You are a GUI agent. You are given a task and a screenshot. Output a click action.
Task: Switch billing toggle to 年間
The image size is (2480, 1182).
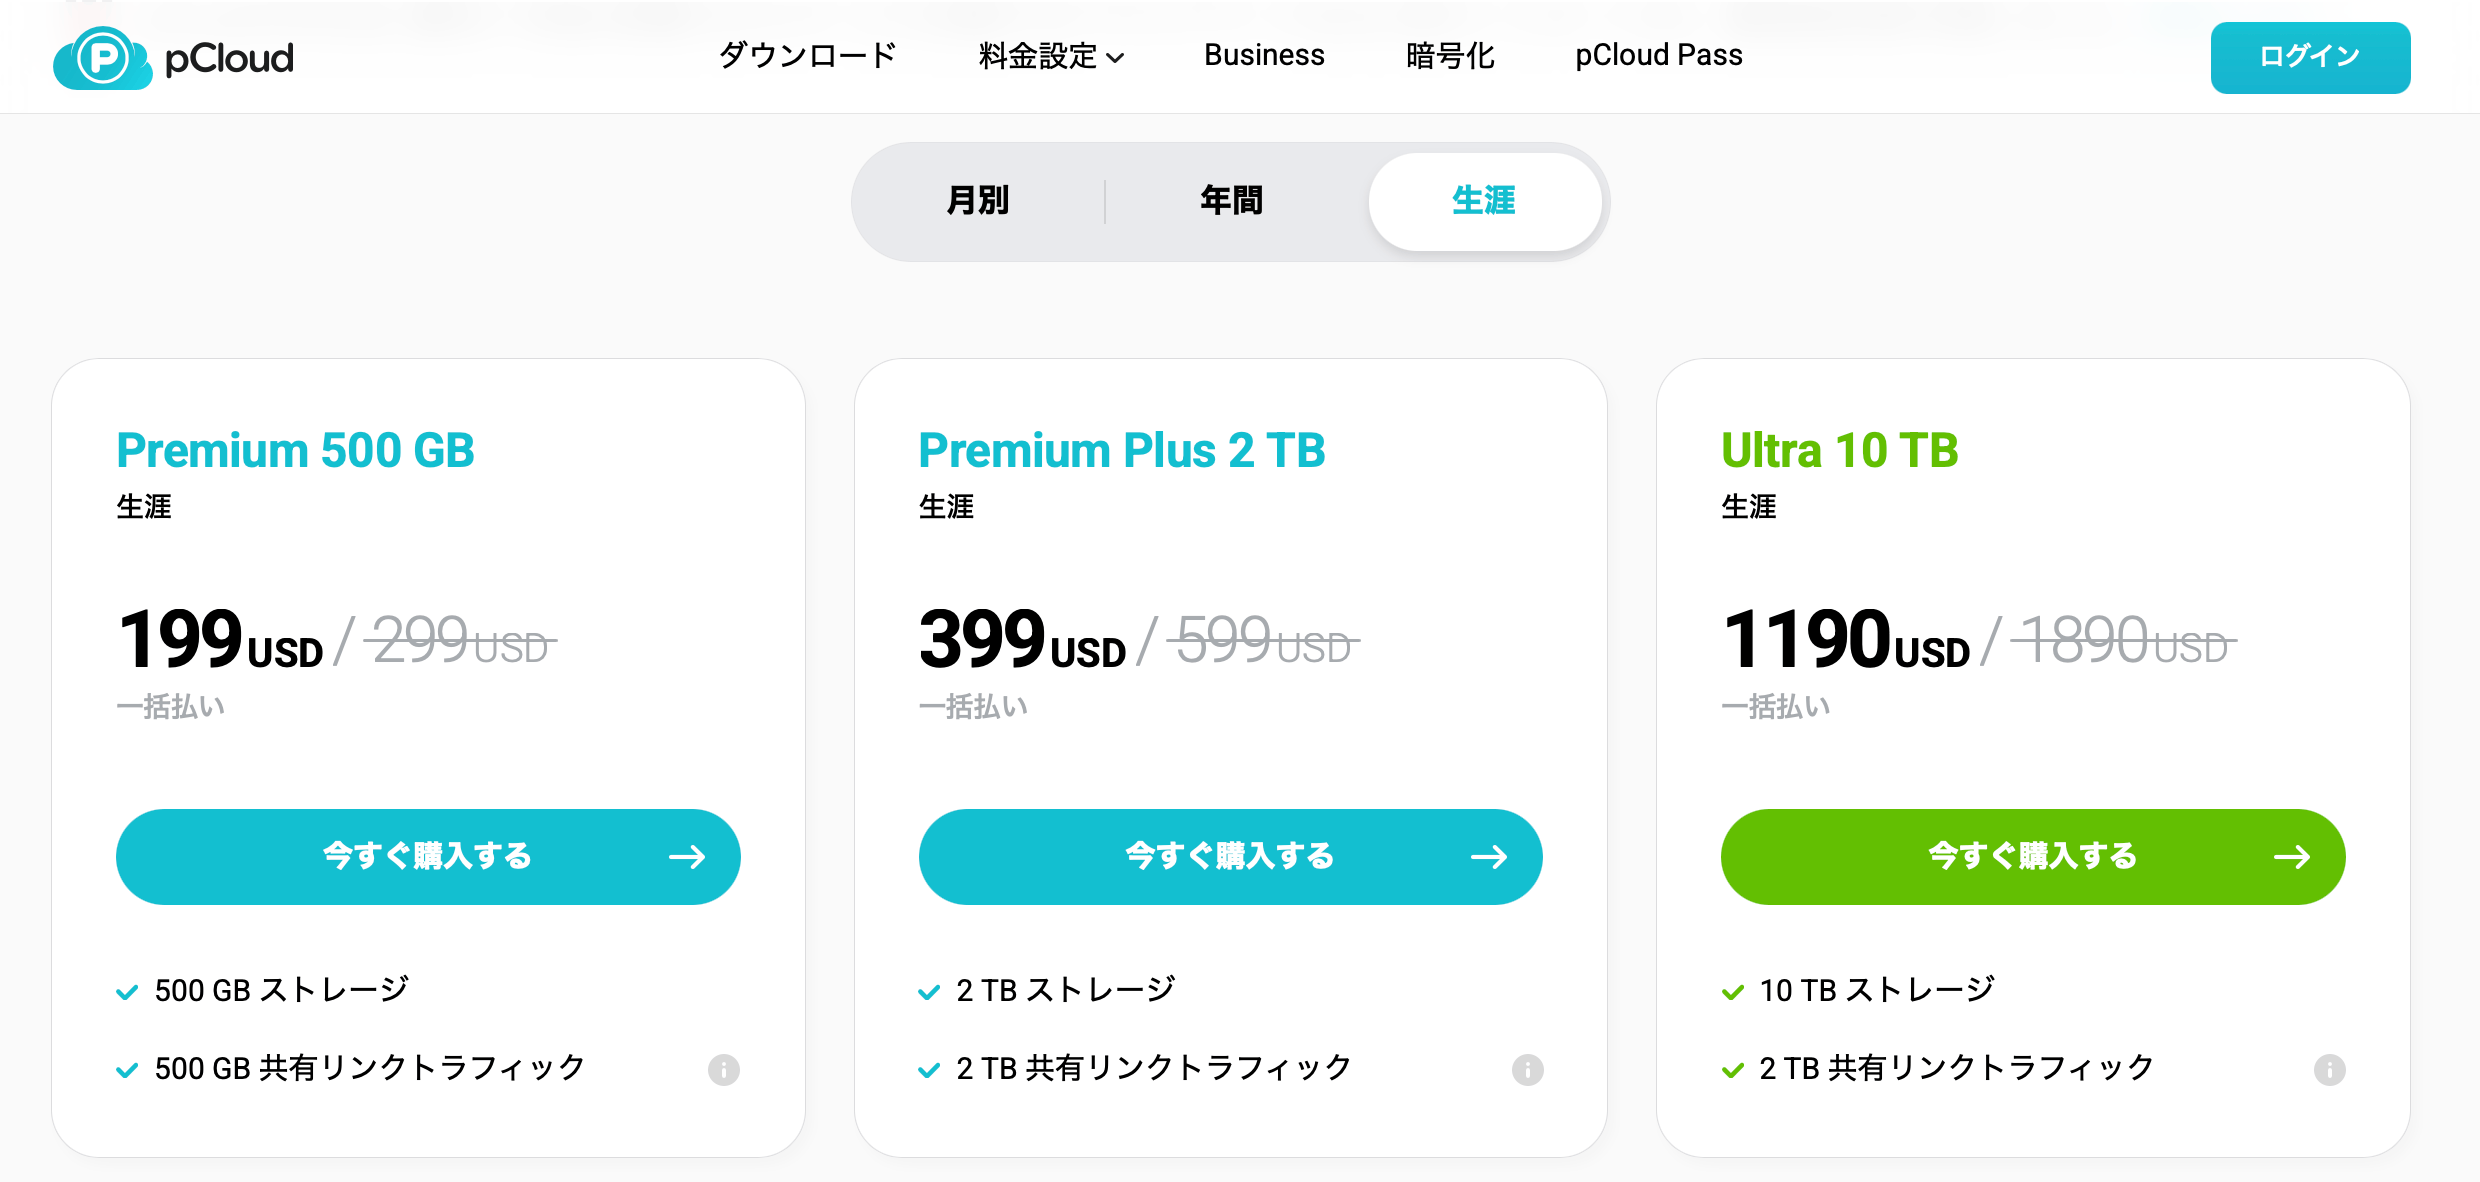tap(1232, 201)
